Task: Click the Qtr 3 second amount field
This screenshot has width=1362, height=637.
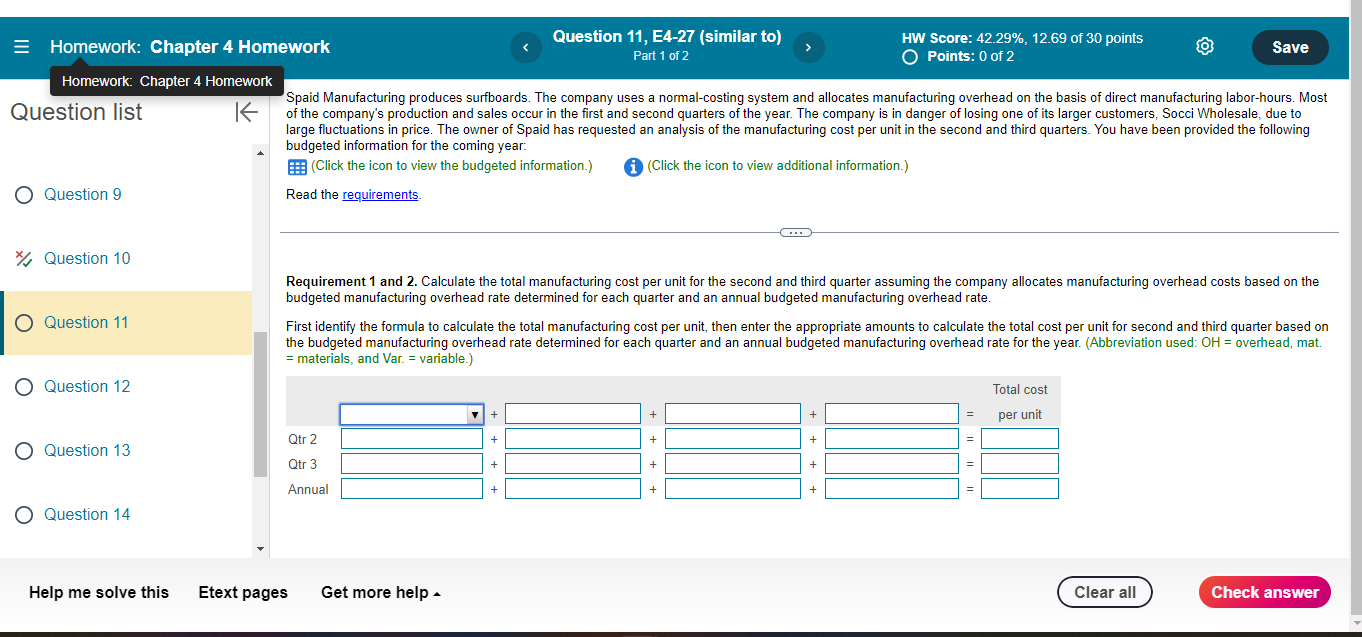Action: pos(573,464)
